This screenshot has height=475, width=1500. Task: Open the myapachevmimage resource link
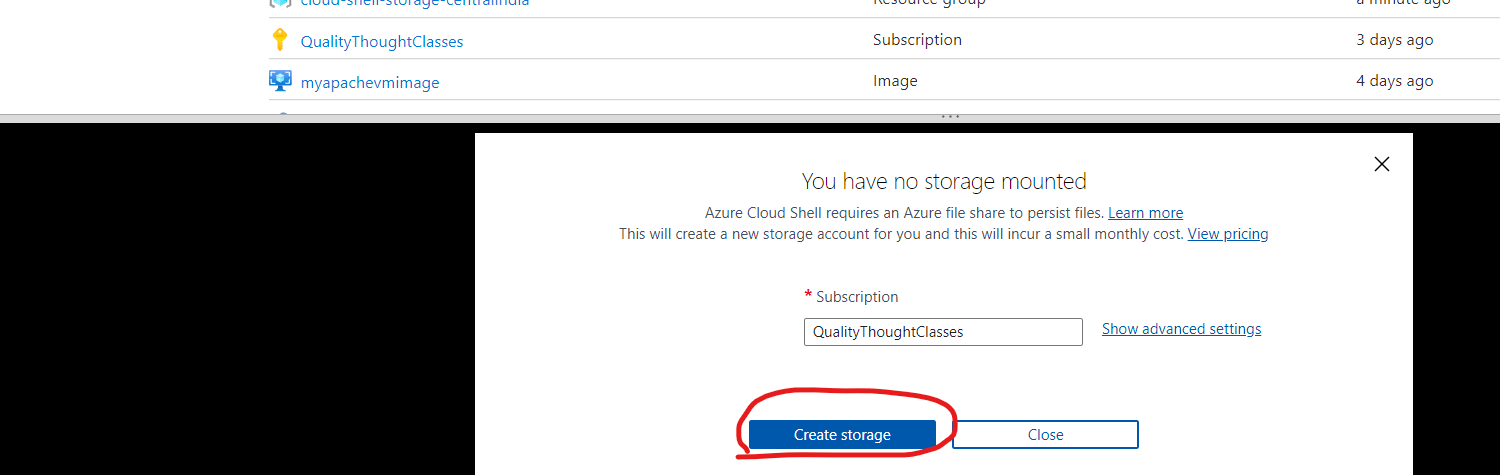[x=370, y=83]
